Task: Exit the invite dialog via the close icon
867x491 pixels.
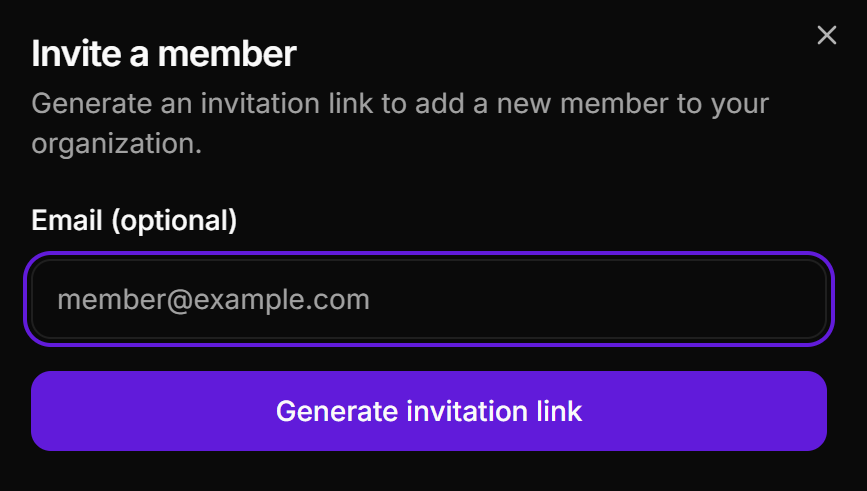Action: pyautogui.click(x=826, y=36)
